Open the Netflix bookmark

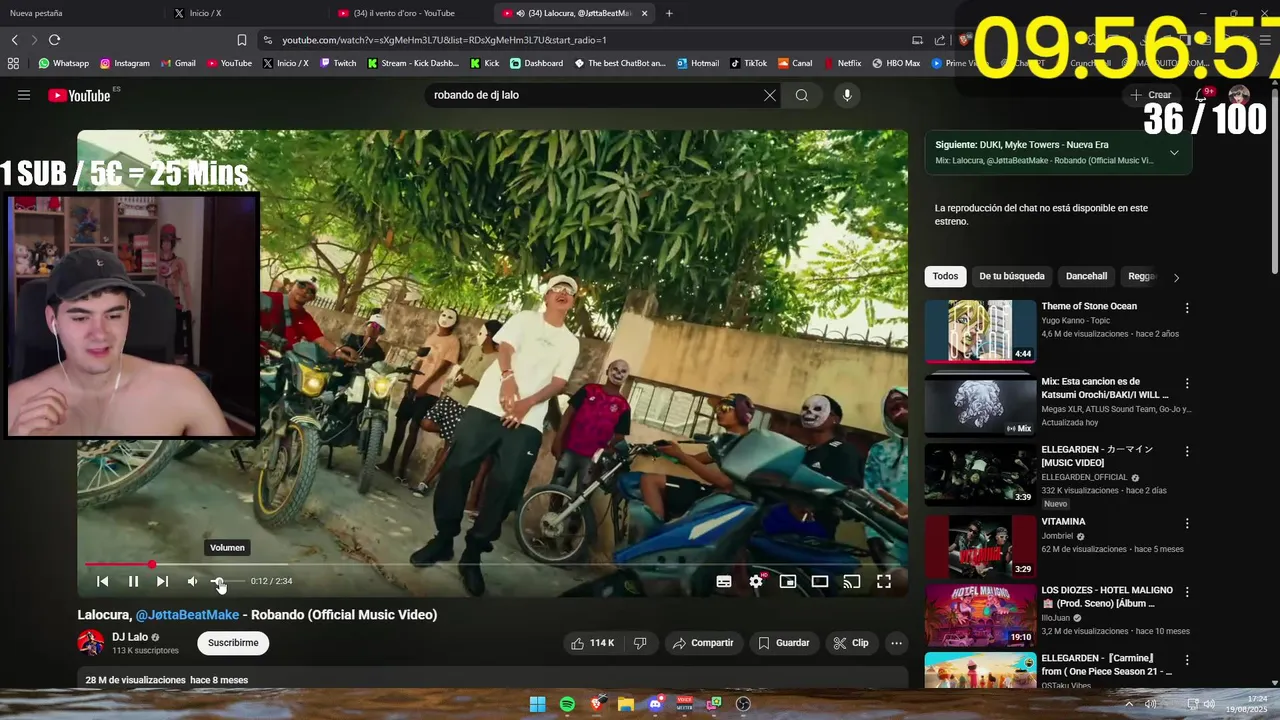click(841, 63)
